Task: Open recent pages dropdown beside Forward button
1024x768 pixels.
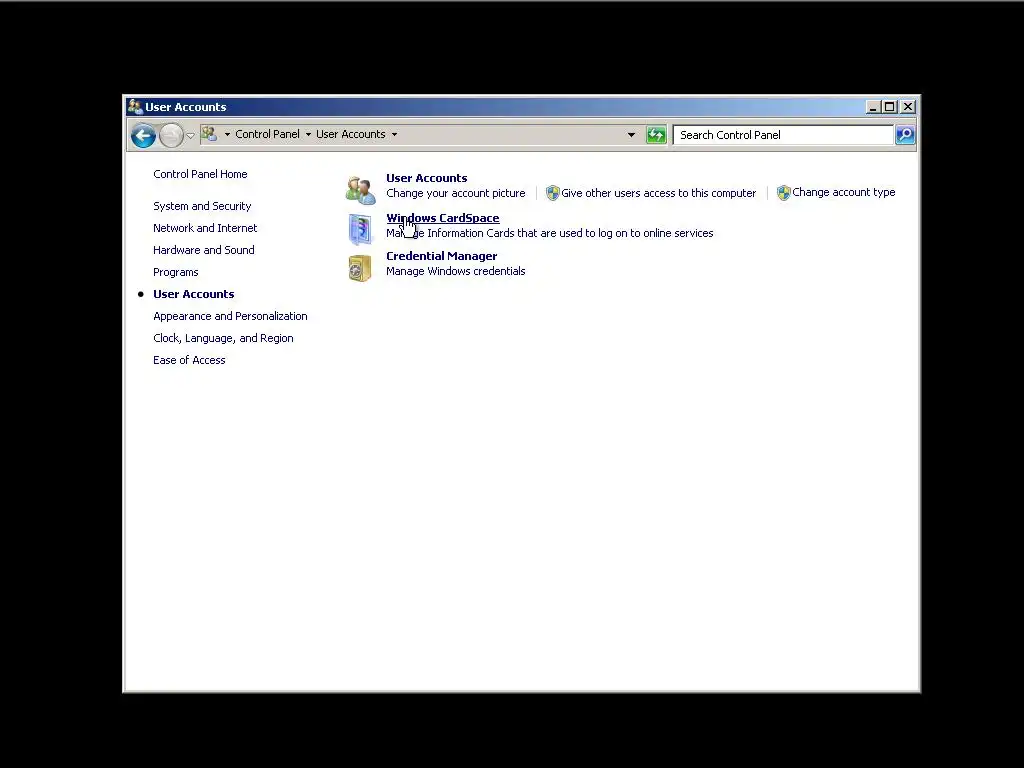Action: [190, 135]
